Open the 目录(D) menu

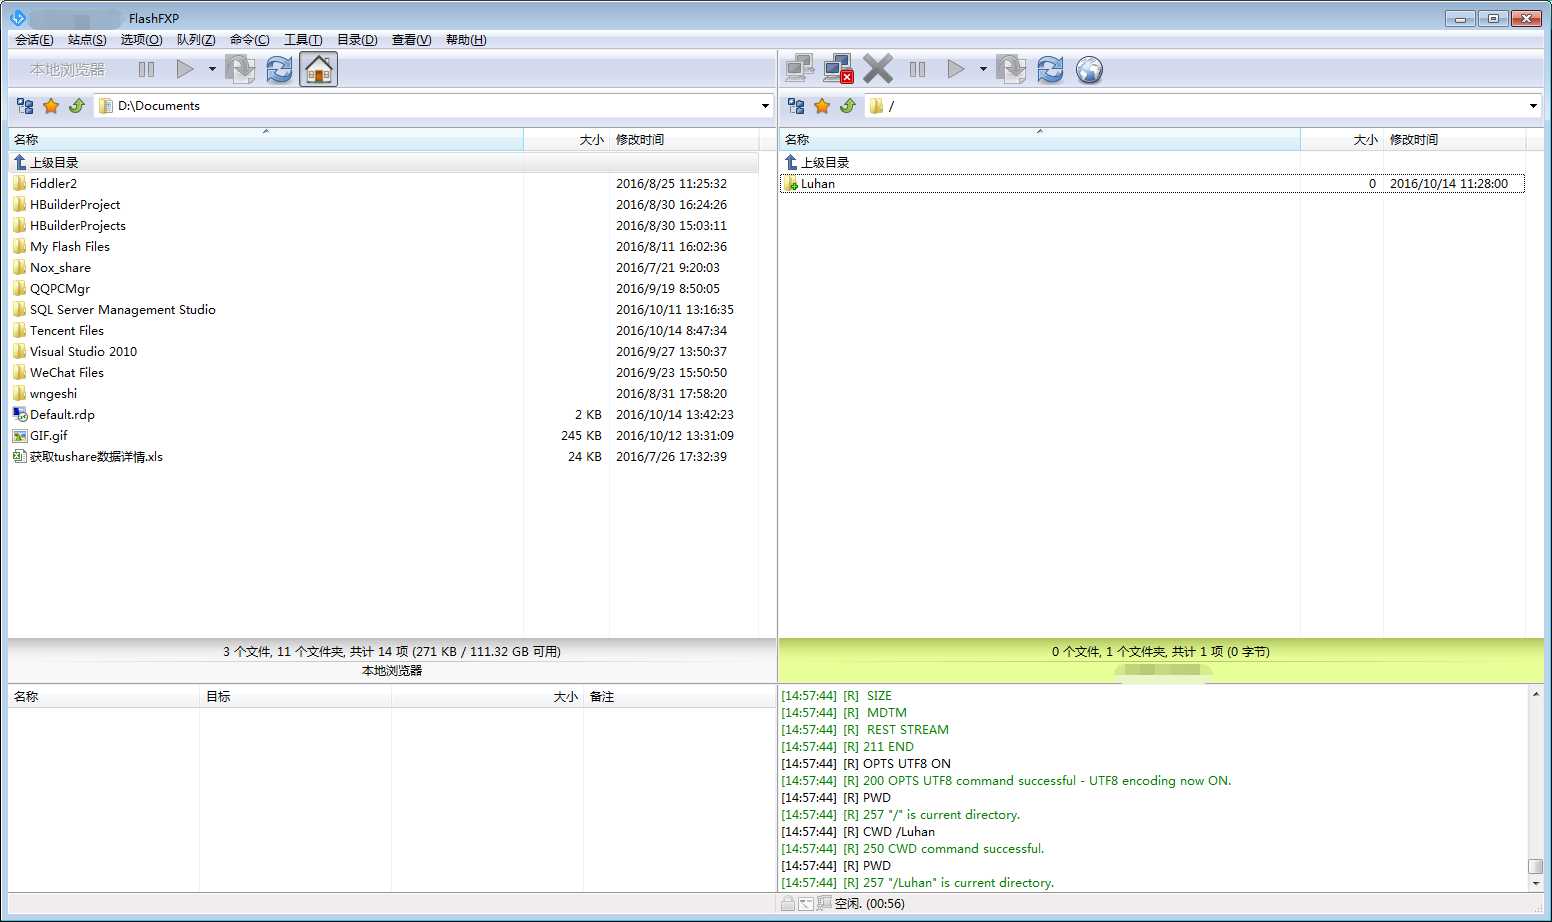[357, 40]
